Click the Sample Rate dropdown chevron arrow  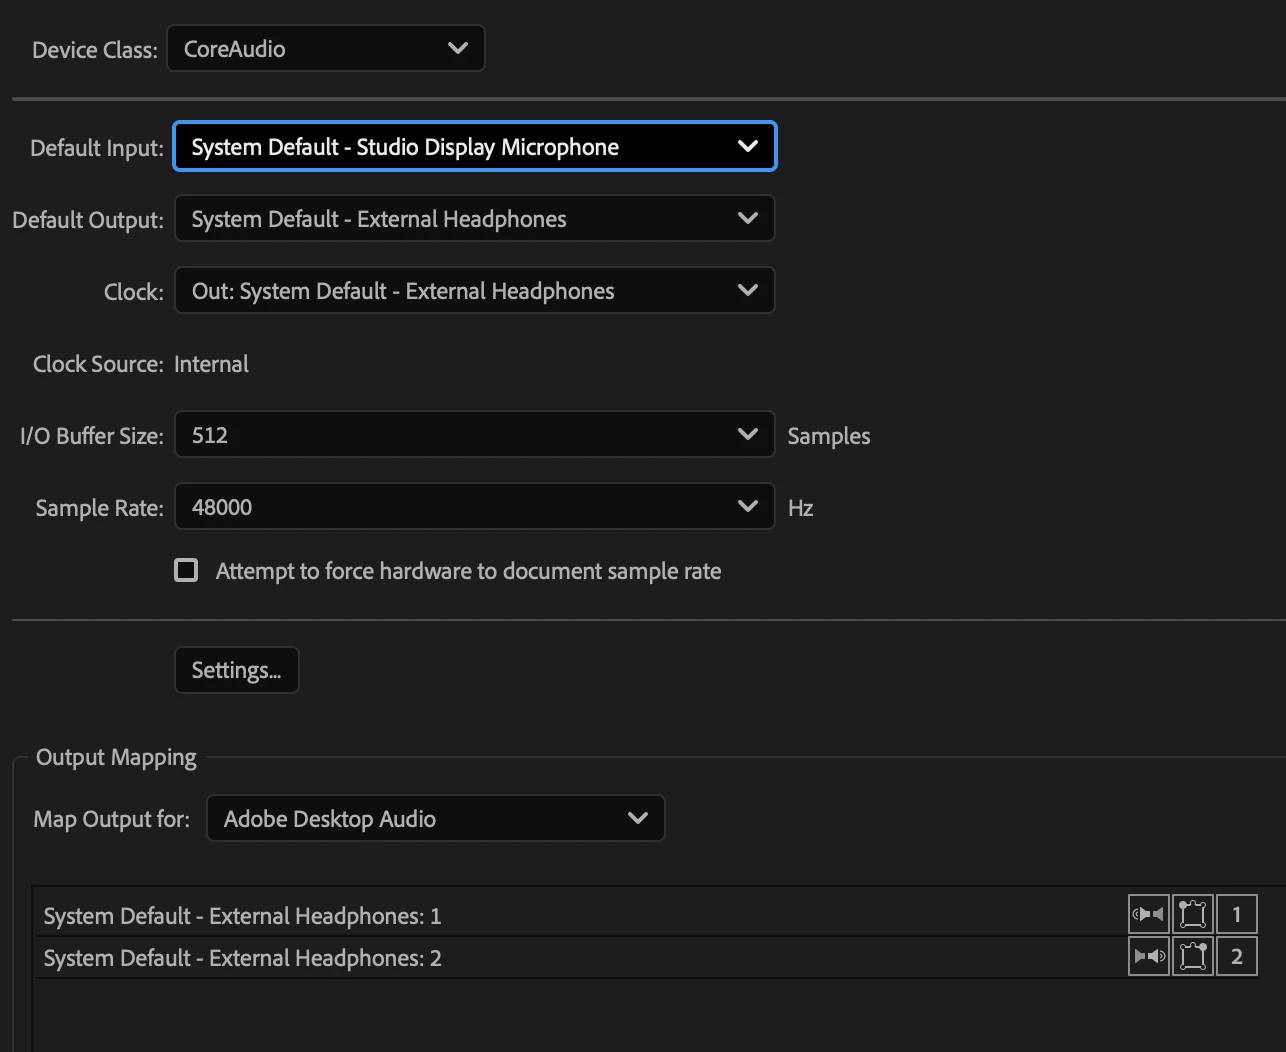tap(747, 507)
